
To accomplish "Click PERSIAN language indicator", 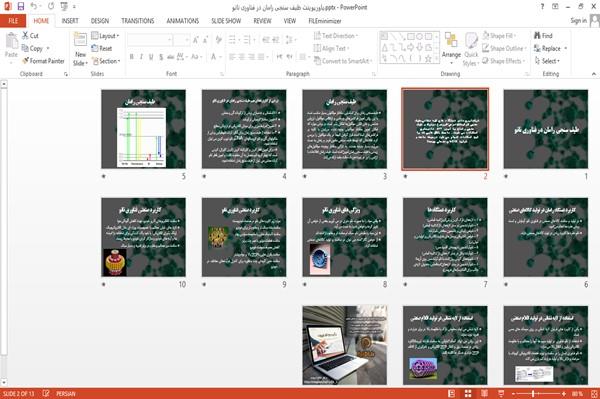I will tap(66, 393).
